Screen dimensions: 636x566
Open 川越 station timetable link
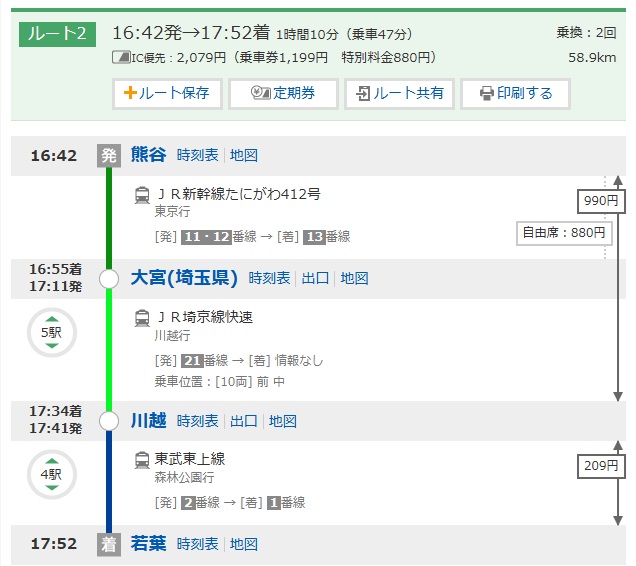(x=197, y=421)
